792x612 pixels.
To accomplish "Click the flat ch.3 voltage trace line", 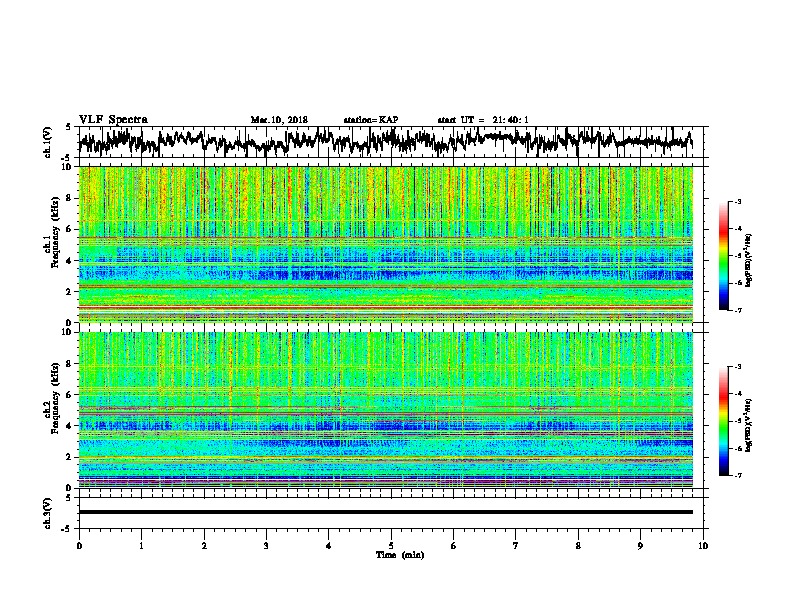I will pyautogui.click(x=385, y=512).
